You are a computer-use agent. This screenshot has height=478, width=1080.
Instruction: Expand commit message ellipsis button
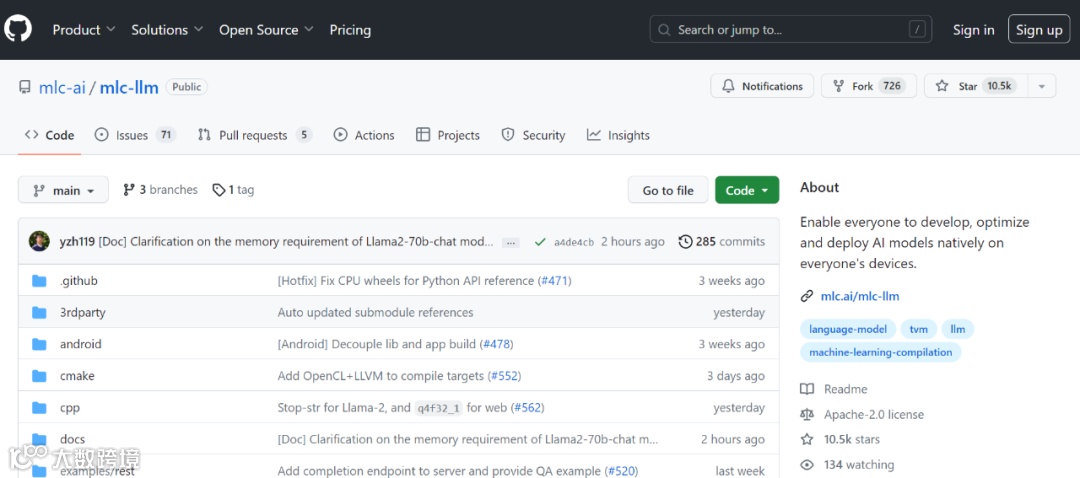pyautogui.click(x=510, y=242)
